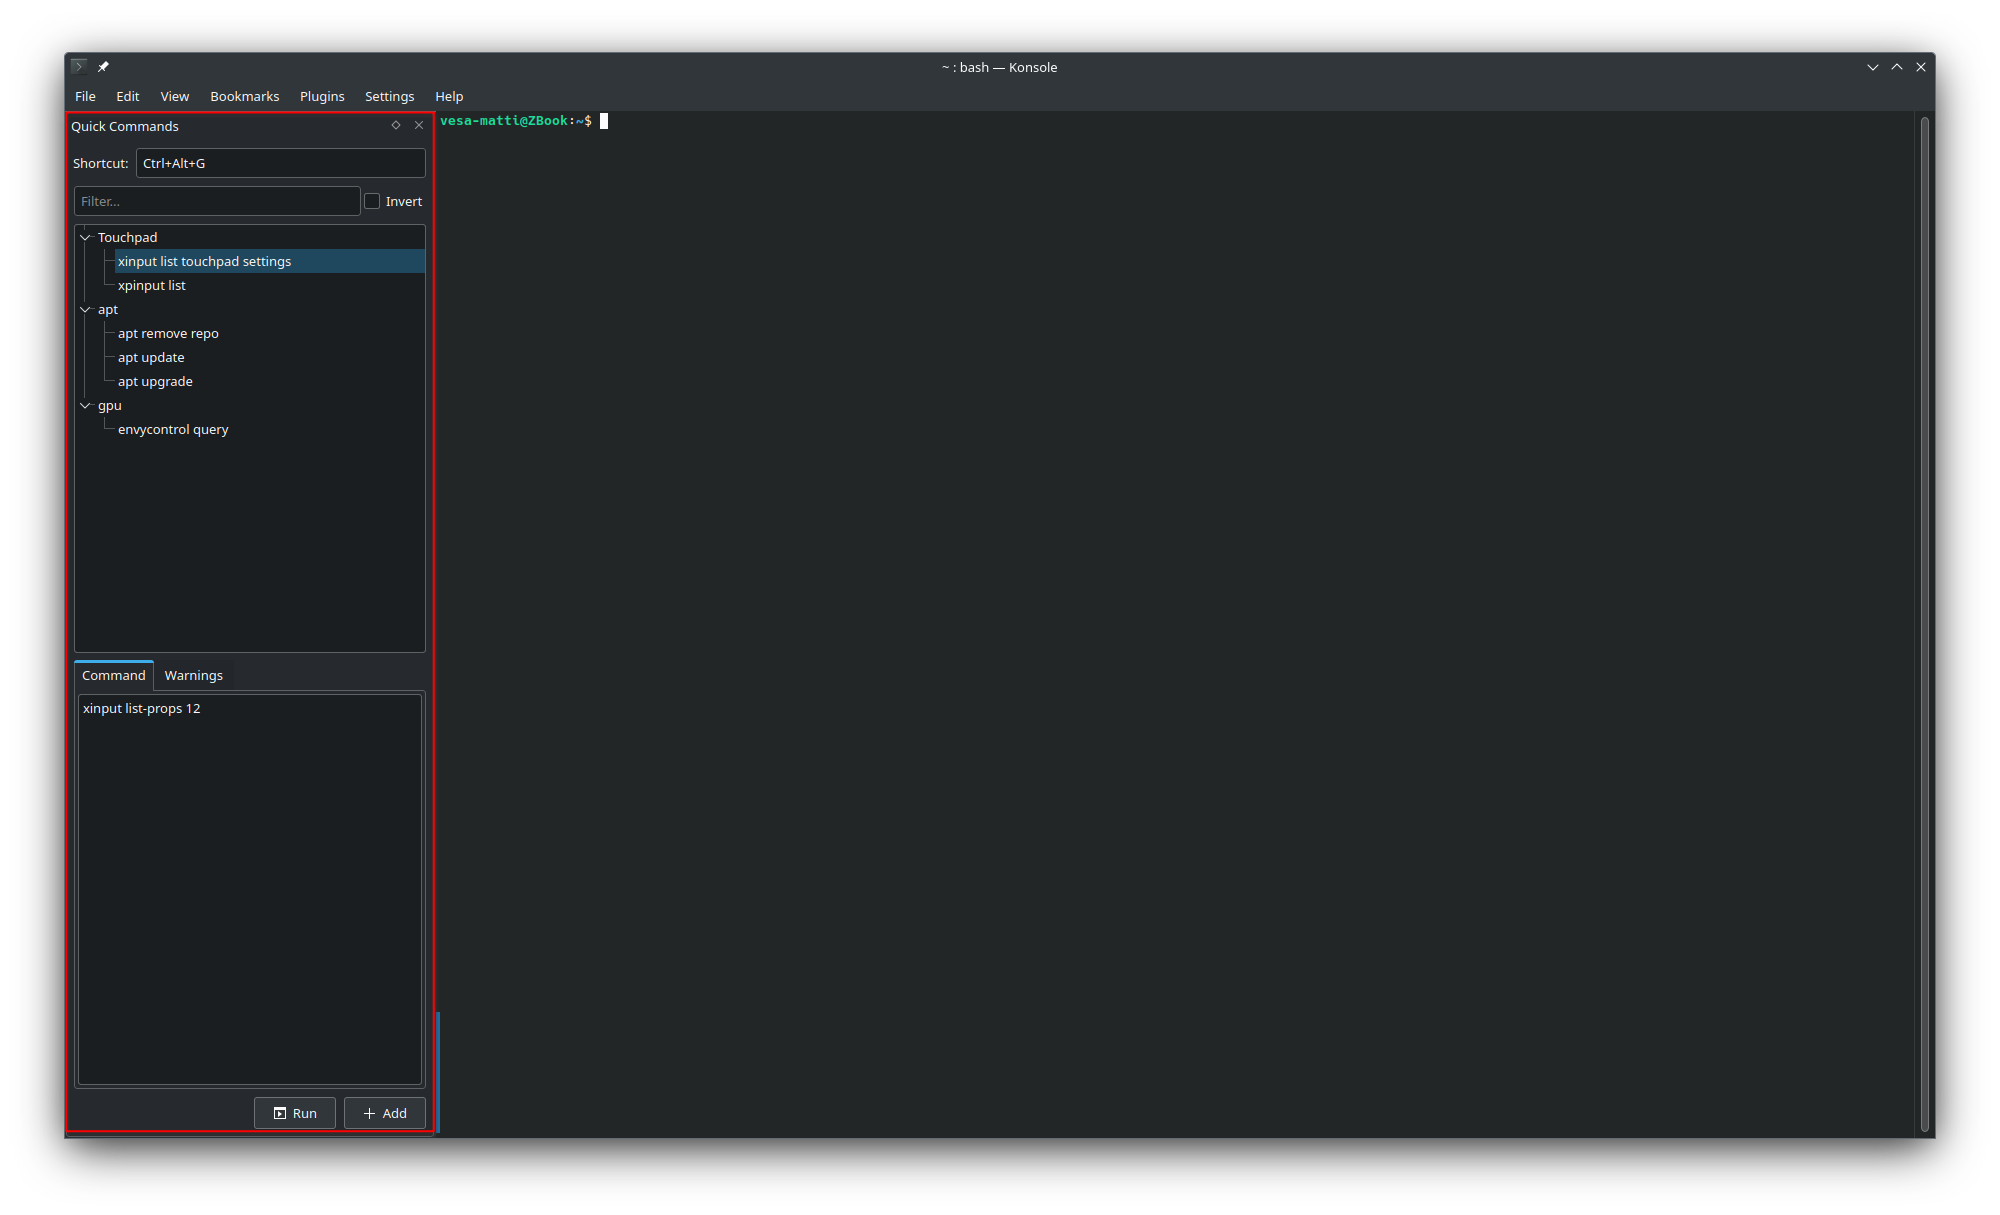Switch to the Warnings tab
This screenshot has height=1215, width=2000.
point(194,675)
